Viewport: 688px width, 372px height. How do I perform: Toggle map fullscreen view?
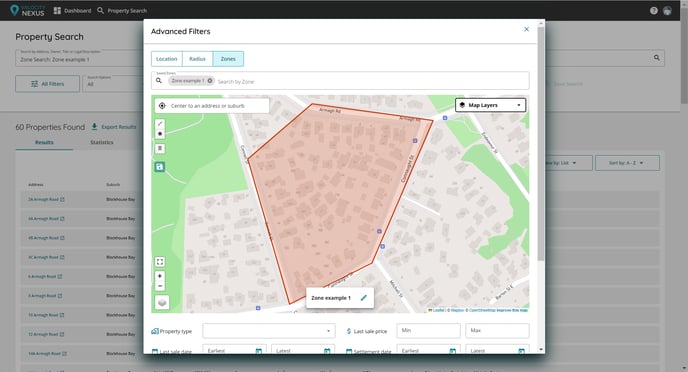pos(160,262)
